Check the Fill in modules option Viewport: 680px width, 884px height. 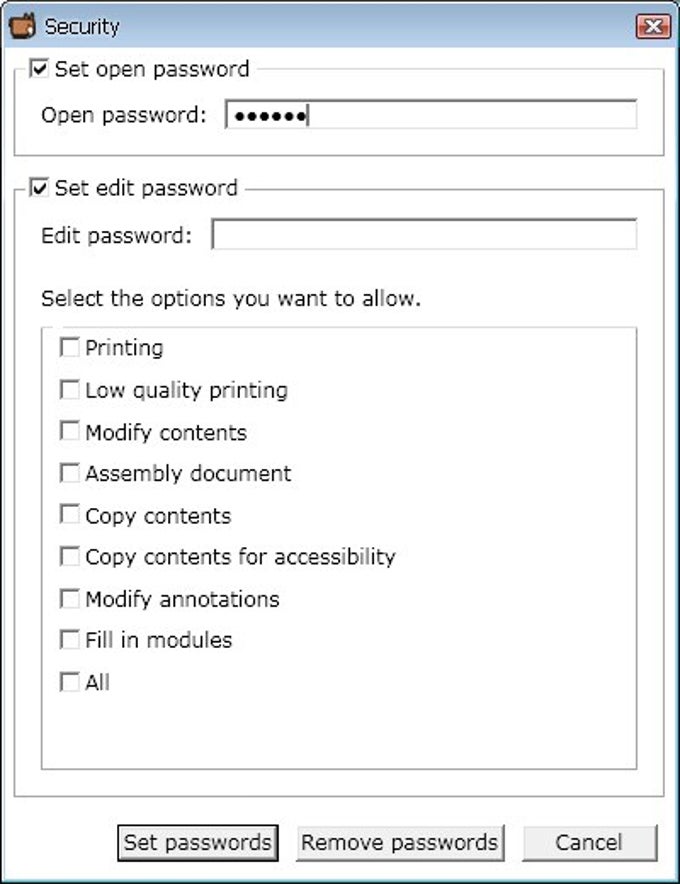point(69,640)
